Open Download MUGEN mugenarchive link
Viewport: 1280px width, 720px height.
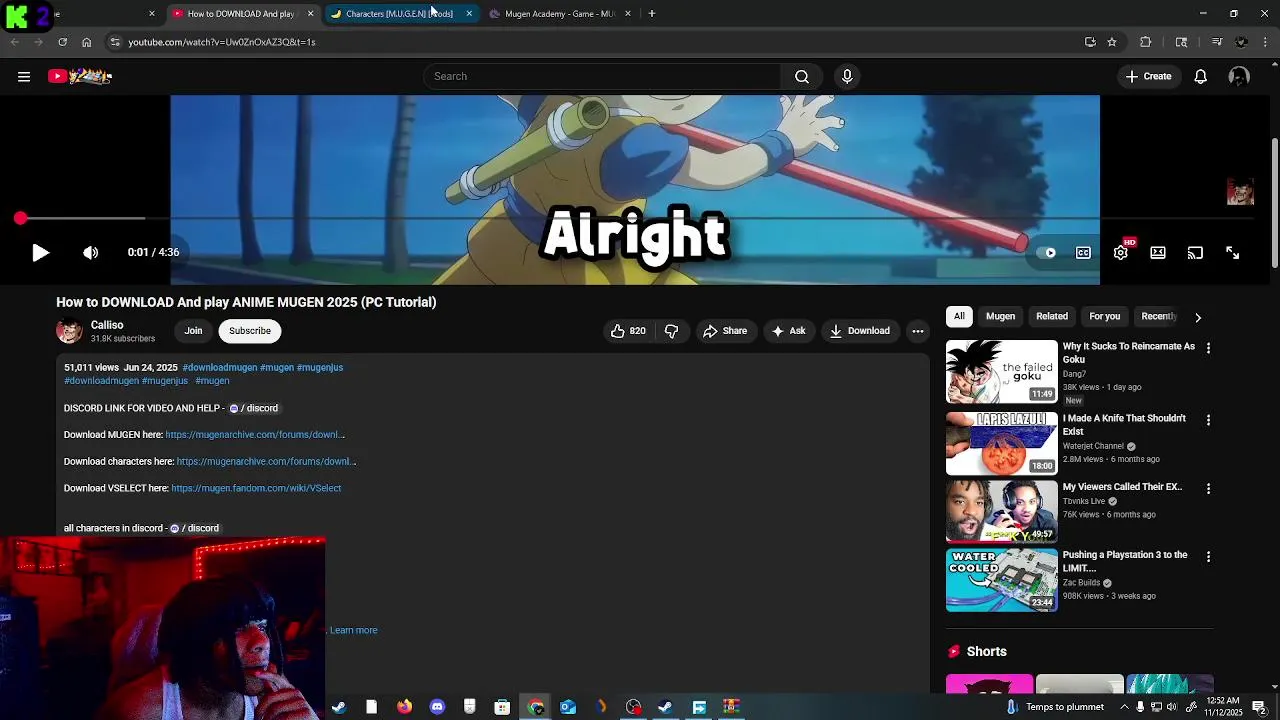pos(255,435)
